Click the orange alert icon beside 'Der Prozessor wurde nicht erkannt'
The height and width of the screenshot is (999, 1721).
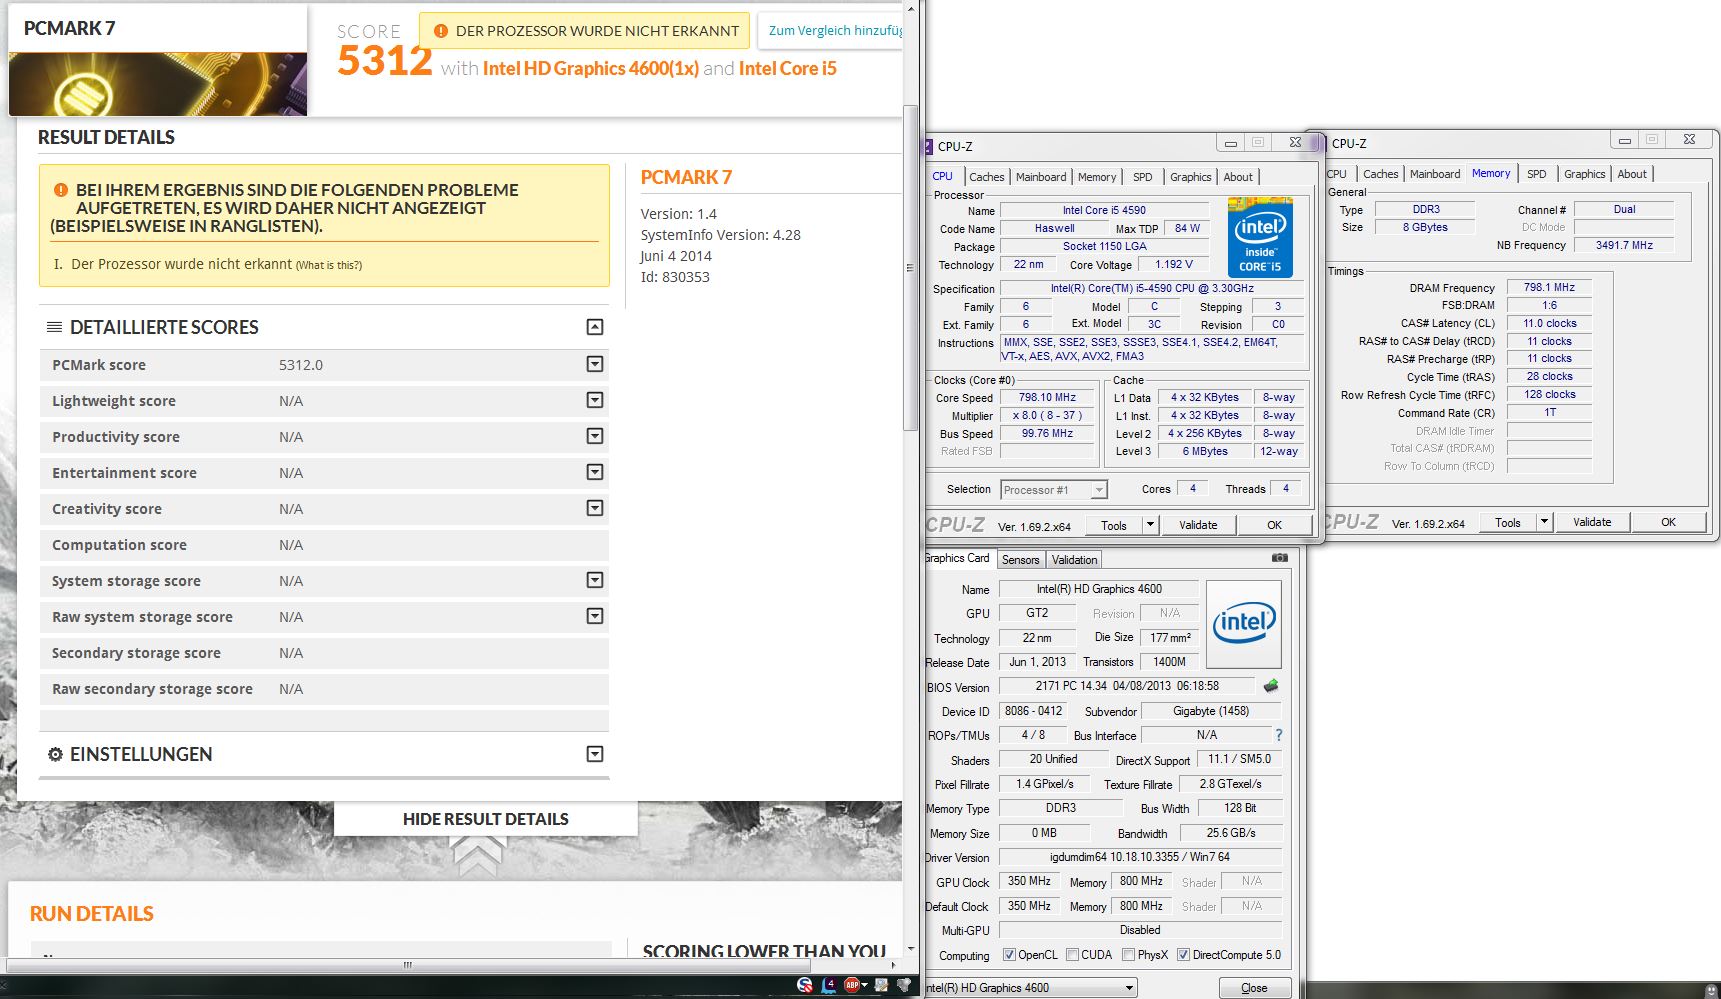[x=441, y=31]
